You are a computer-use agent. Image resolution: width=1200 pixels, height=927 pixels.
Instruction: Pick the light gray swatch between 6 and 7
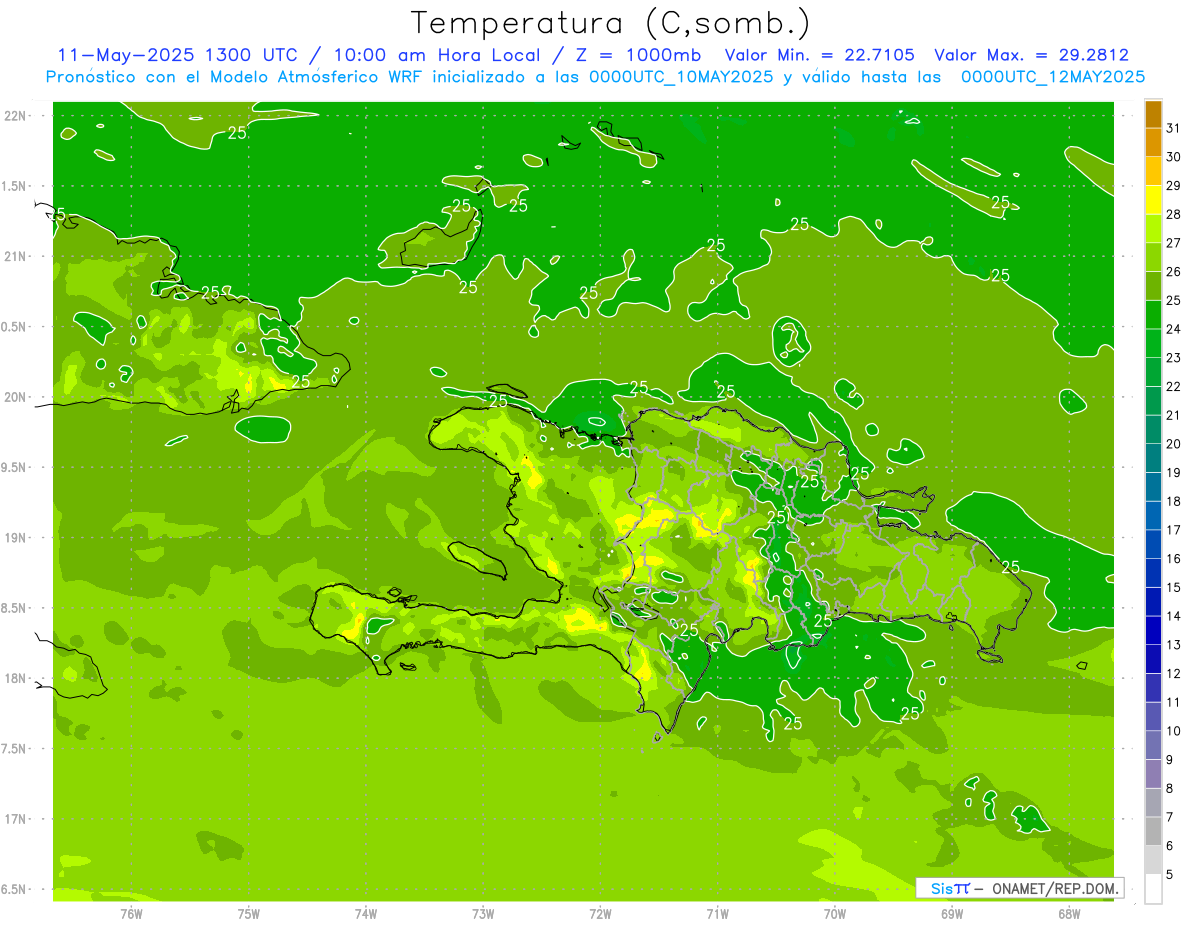coord(1153,832)
